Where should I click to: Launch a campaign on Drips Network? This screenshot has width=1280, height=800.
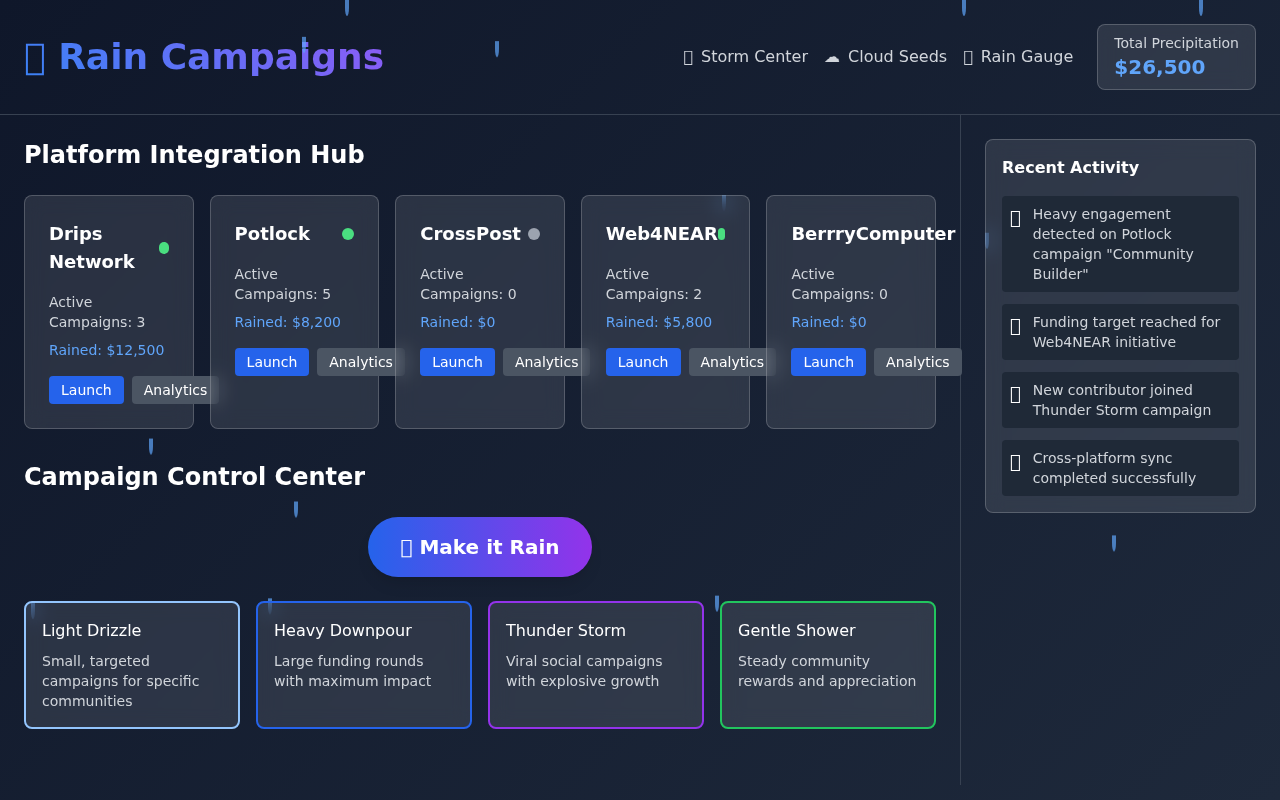tap(86, 390)
